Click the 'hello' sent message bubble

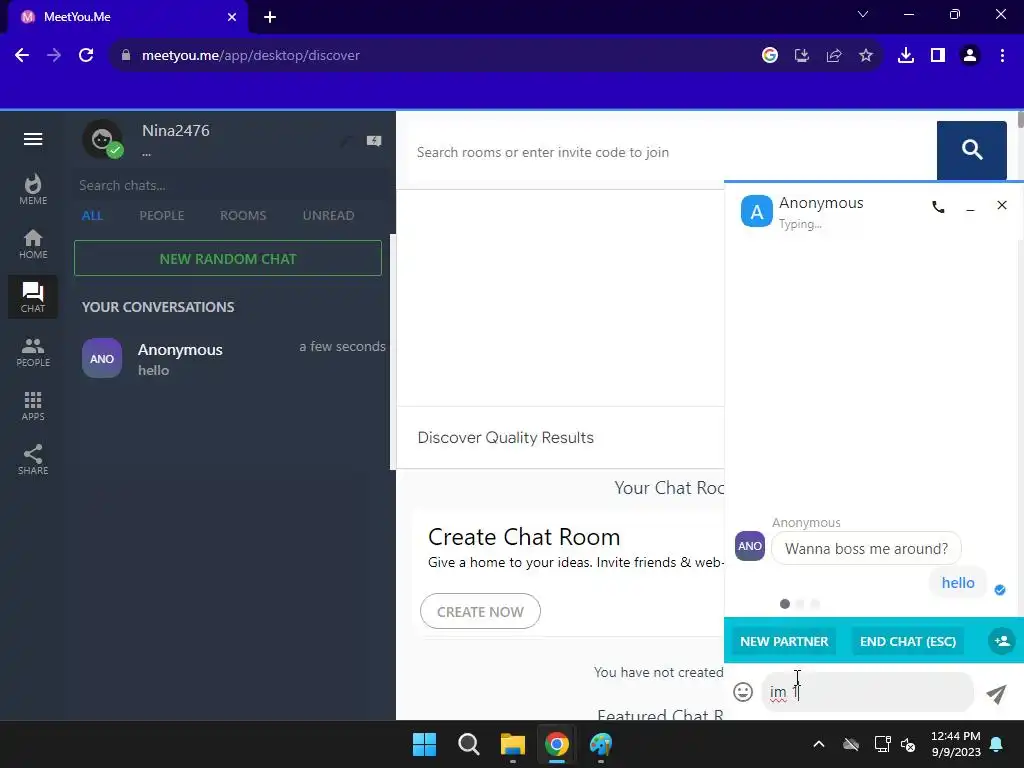957,583
